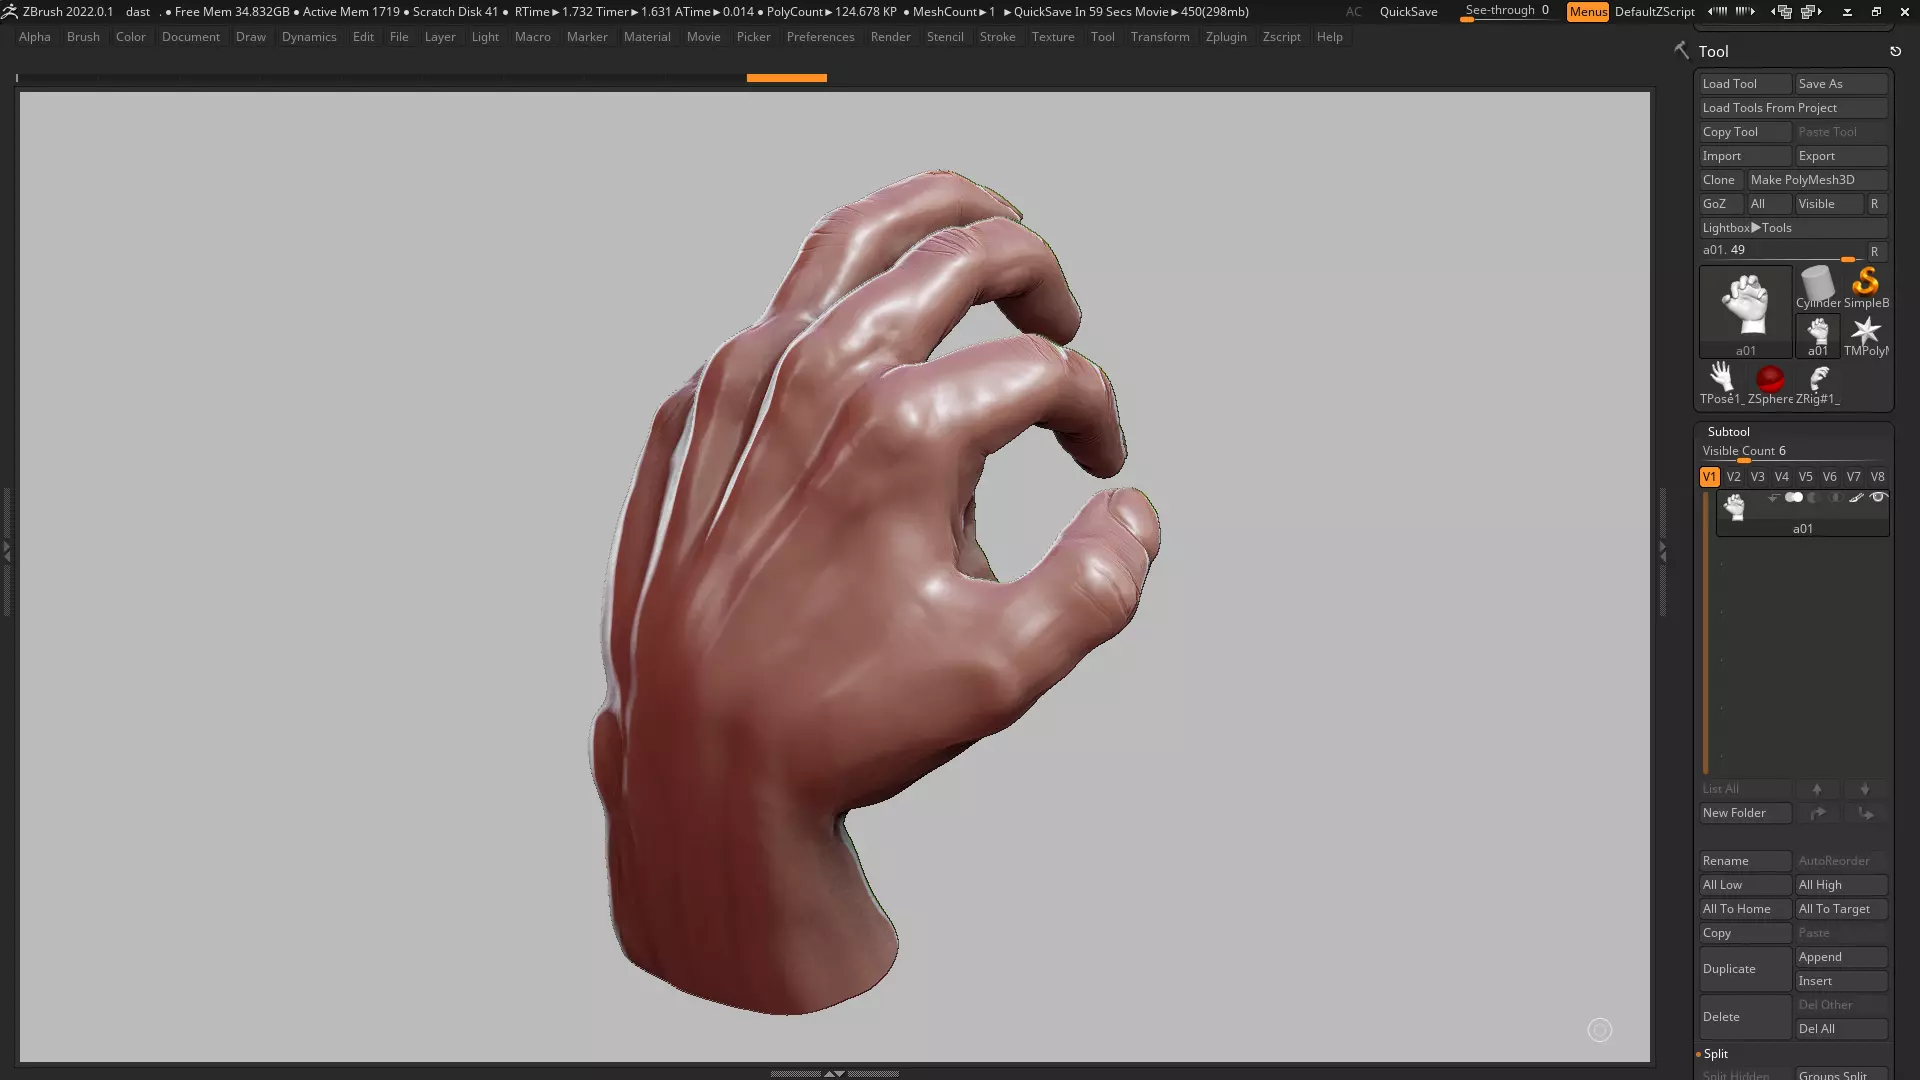Pick the TMPolyMesh star tool
This screenshot has width=1920, height=1080.
click(x=1866, y=336)
